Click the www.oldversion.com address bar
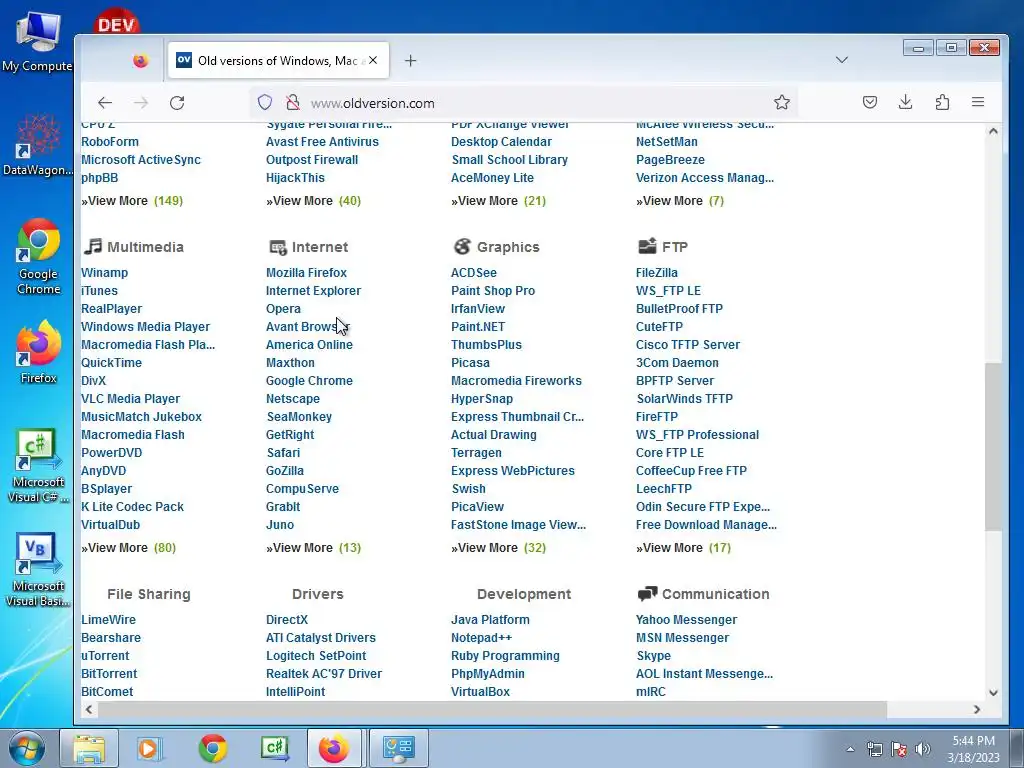This screenshot has height=768, width=1024. (x=522, y=103)
